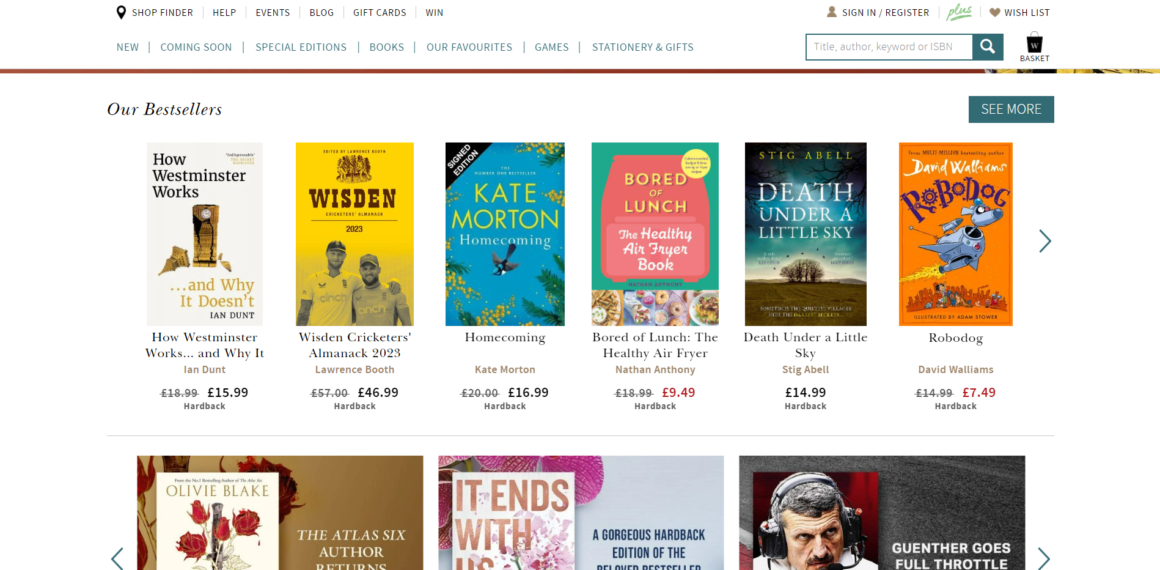Select the Death Under a Little Sky cover
Screen dimensions: 1160x570
(805, 234)
